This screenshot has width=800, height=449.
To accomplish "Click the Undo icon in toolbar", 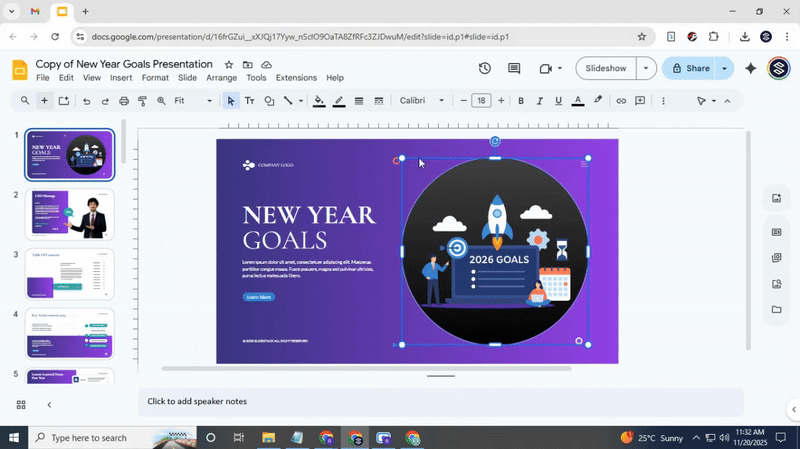I will [x=86, y=101].
